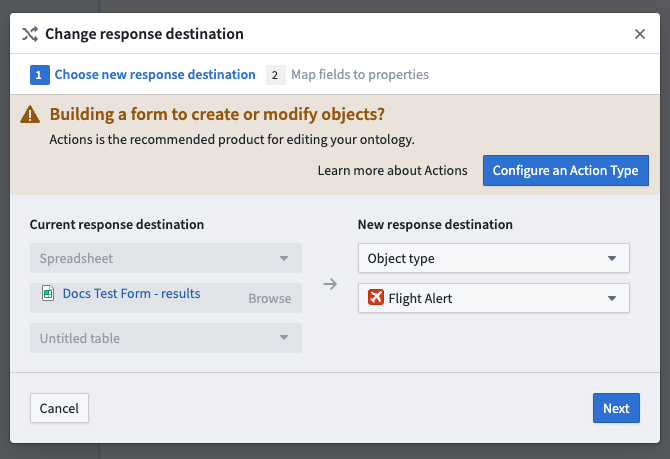Image resolution: width=670 pixels, height=459 pixels.
Task: Click the New response destination label
Action: tap(435, 224)
